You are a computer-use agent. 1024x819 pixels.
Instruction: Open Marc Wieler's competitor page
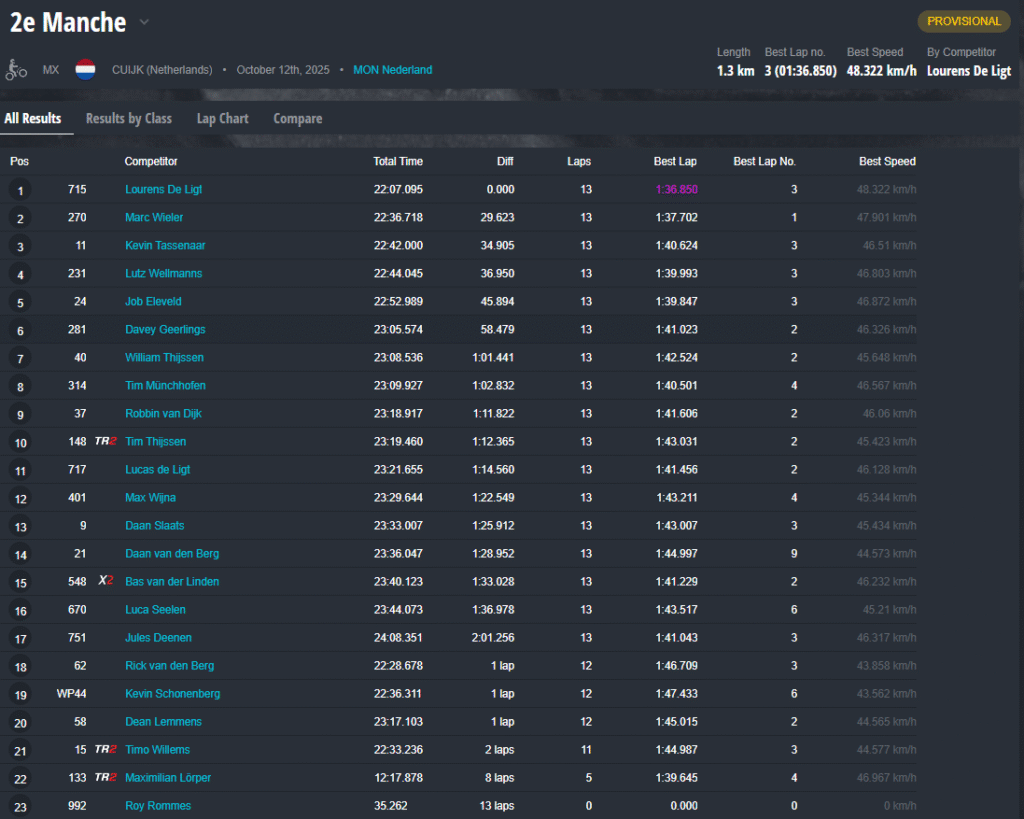(154, 217)
